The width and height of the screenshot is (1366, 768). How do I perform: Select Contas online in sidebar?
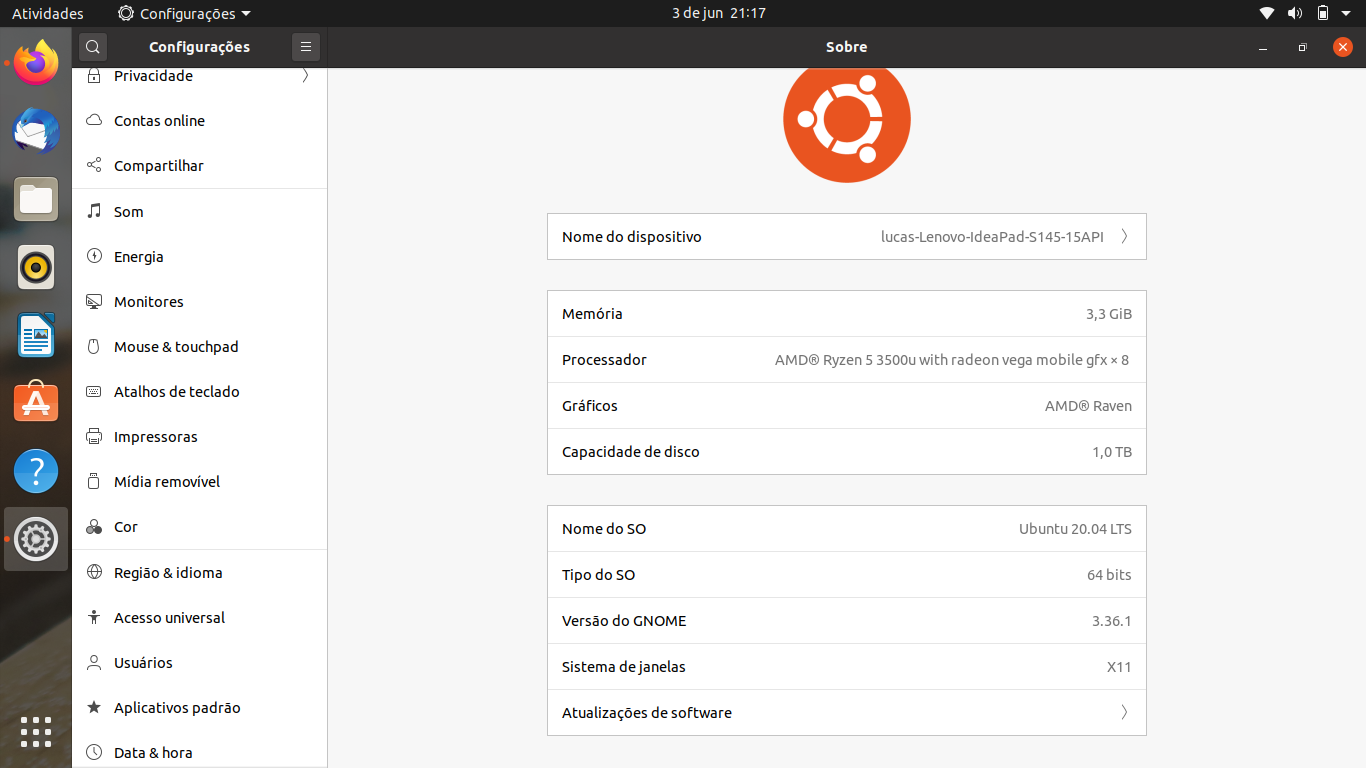[x=200, y=121]
